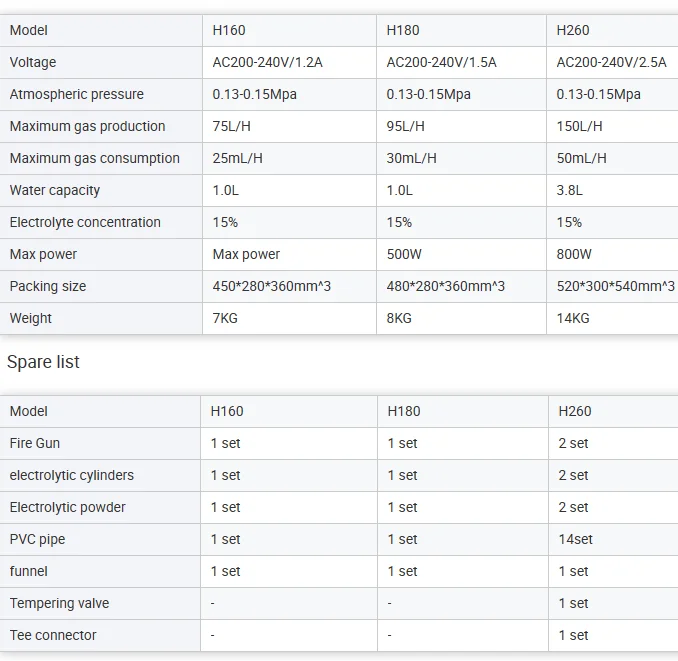Image resolution: width=678 pixels, height=661 pixels.
Task: Click the H260 voltage value AC200-240V/2.5A
Action: [x=611, y=62]
